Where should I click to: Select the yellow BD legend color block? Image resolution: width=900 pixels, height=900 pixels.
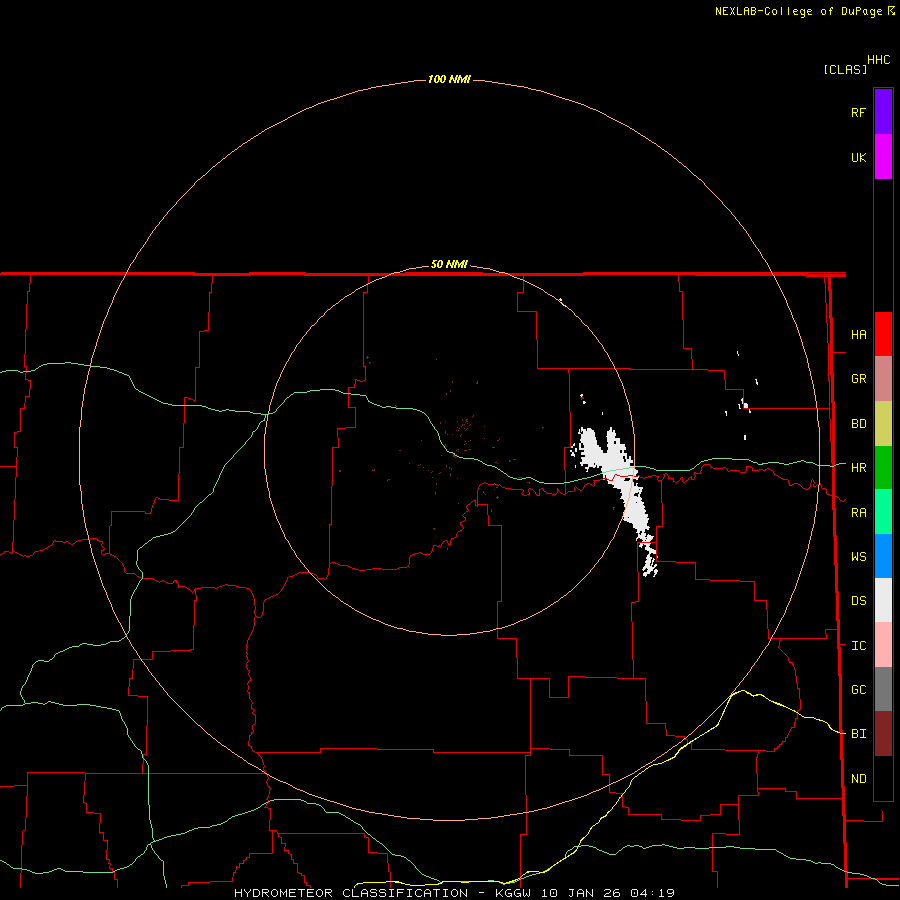pyautogui.click(x=883, y=424)
